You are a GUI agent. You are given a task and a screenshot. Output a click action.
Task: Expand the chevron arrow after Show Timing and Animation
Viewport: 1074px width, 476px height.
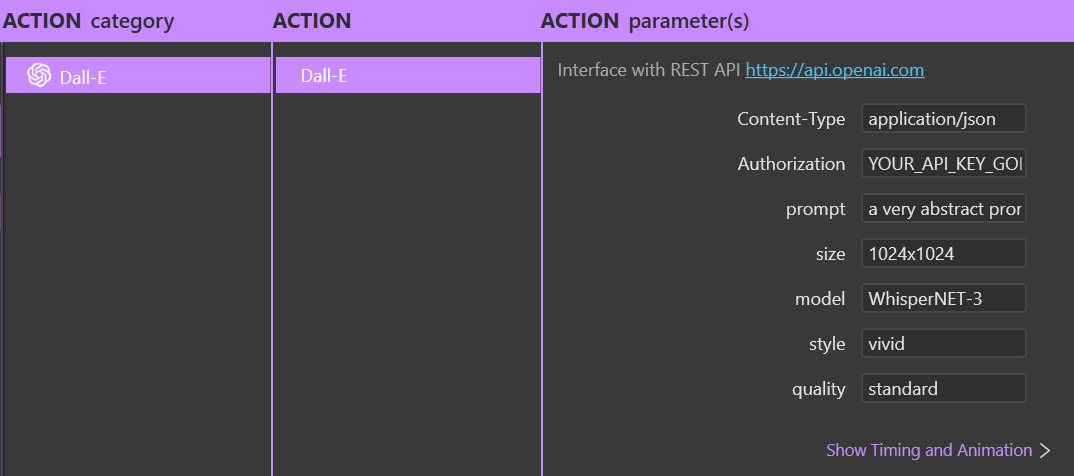(1045, 451)
